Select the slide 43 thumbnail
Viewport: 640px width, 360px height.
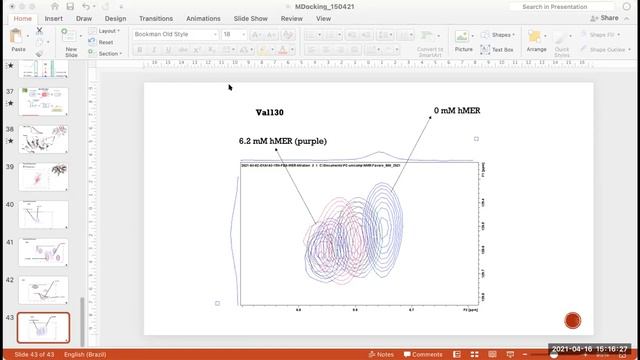click(x=43, y=328)
